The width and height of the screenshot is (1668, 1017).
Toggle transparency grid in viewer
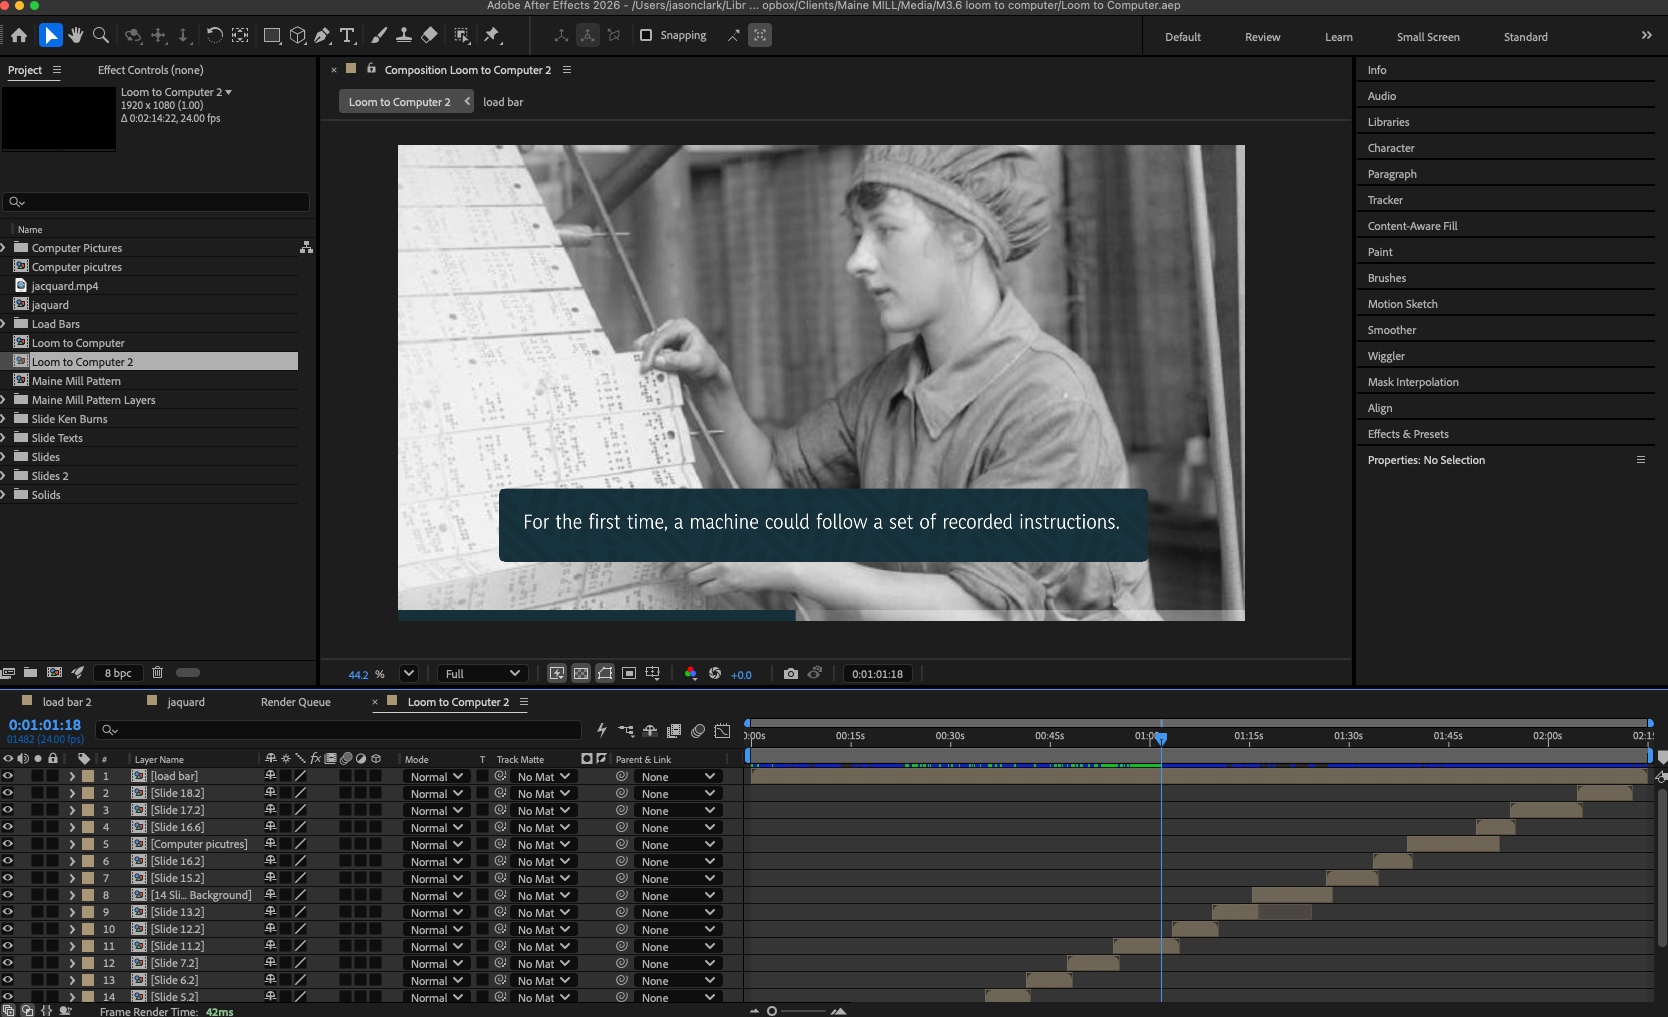click(581, 674)
